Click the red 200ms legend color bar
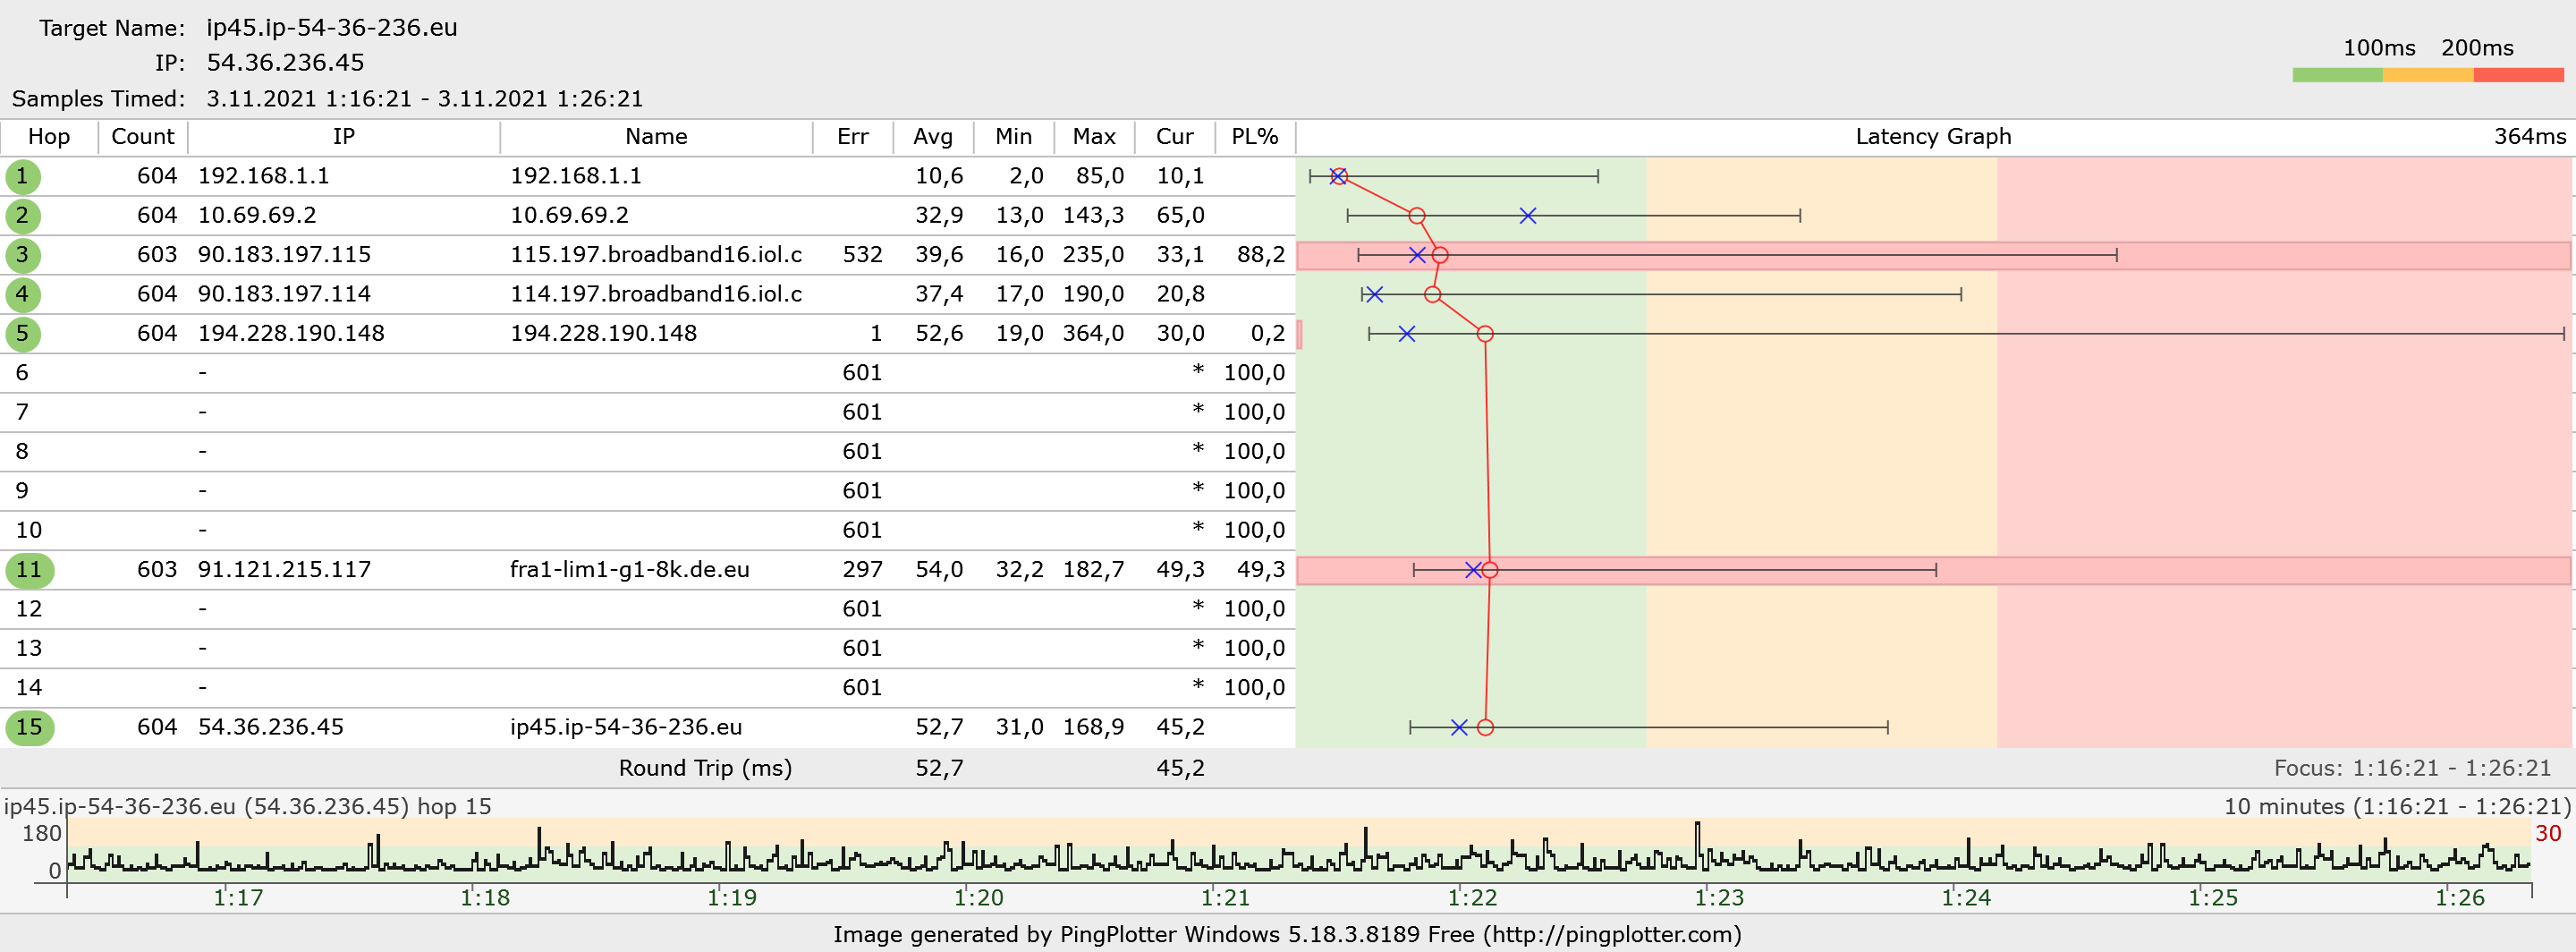The width and height of the screenshot is (2576, 952). pyautogui.click(x=2518, y=75)
